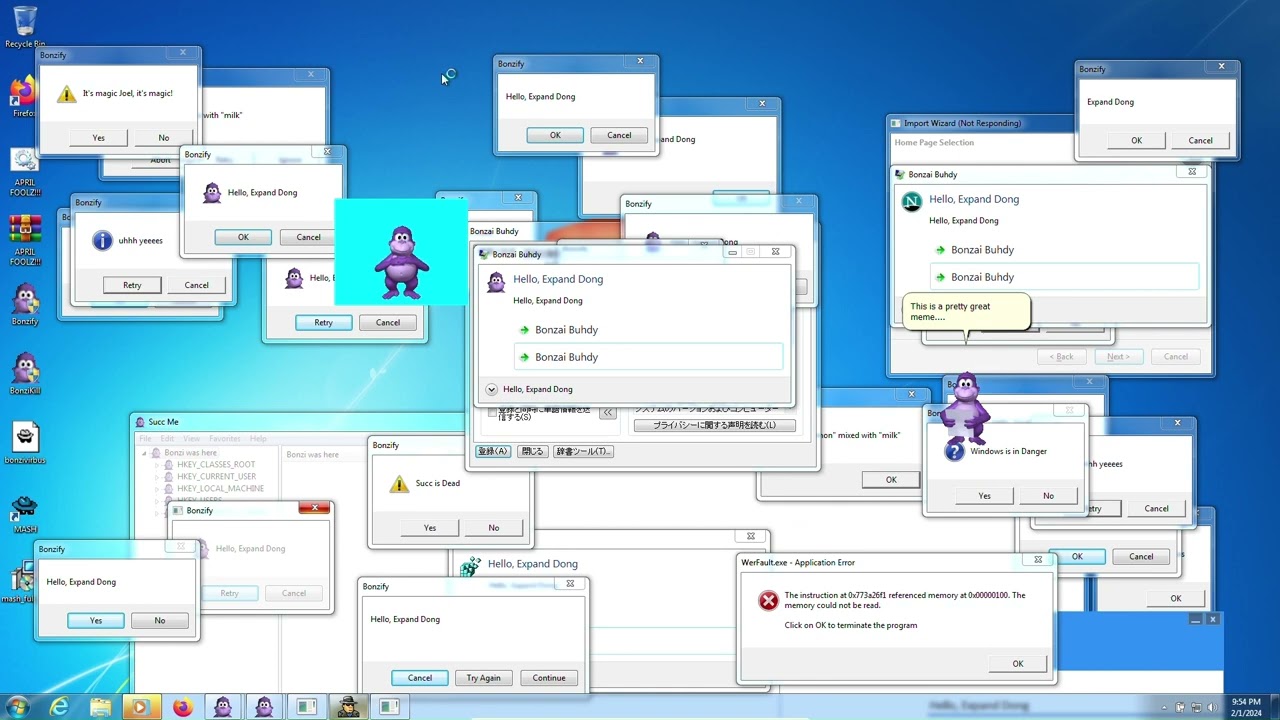Open the File menu in Succ Me
This screenshot has height=720, width=1280.
tap(145, 439)
